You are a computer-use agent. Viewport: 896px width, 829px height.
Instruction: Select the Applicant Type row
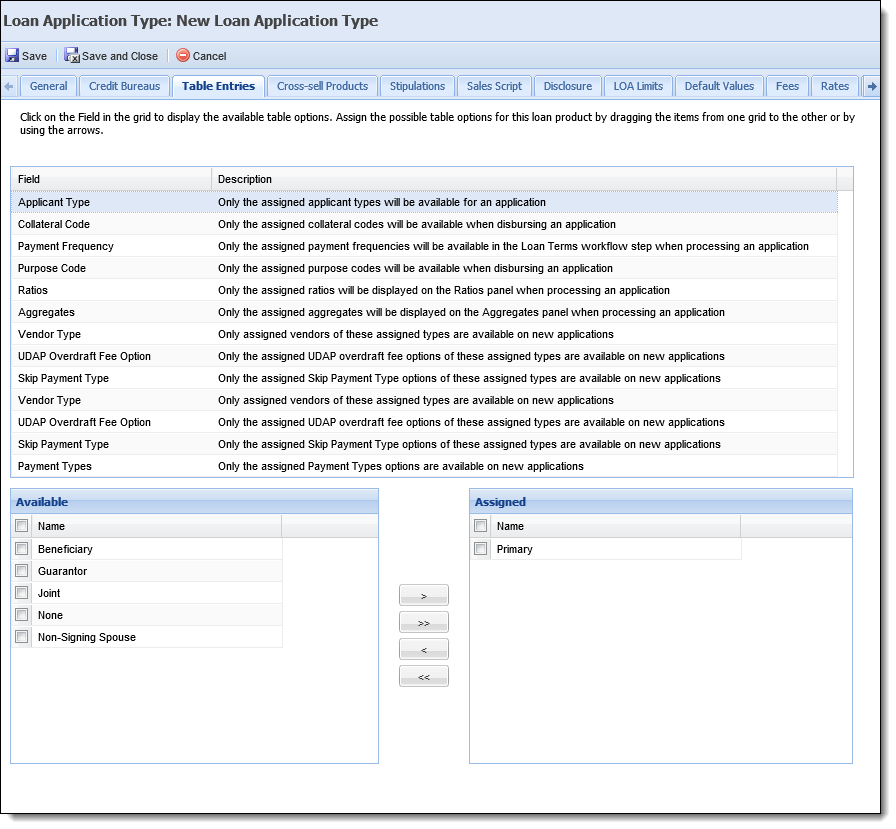pos(424,202)
